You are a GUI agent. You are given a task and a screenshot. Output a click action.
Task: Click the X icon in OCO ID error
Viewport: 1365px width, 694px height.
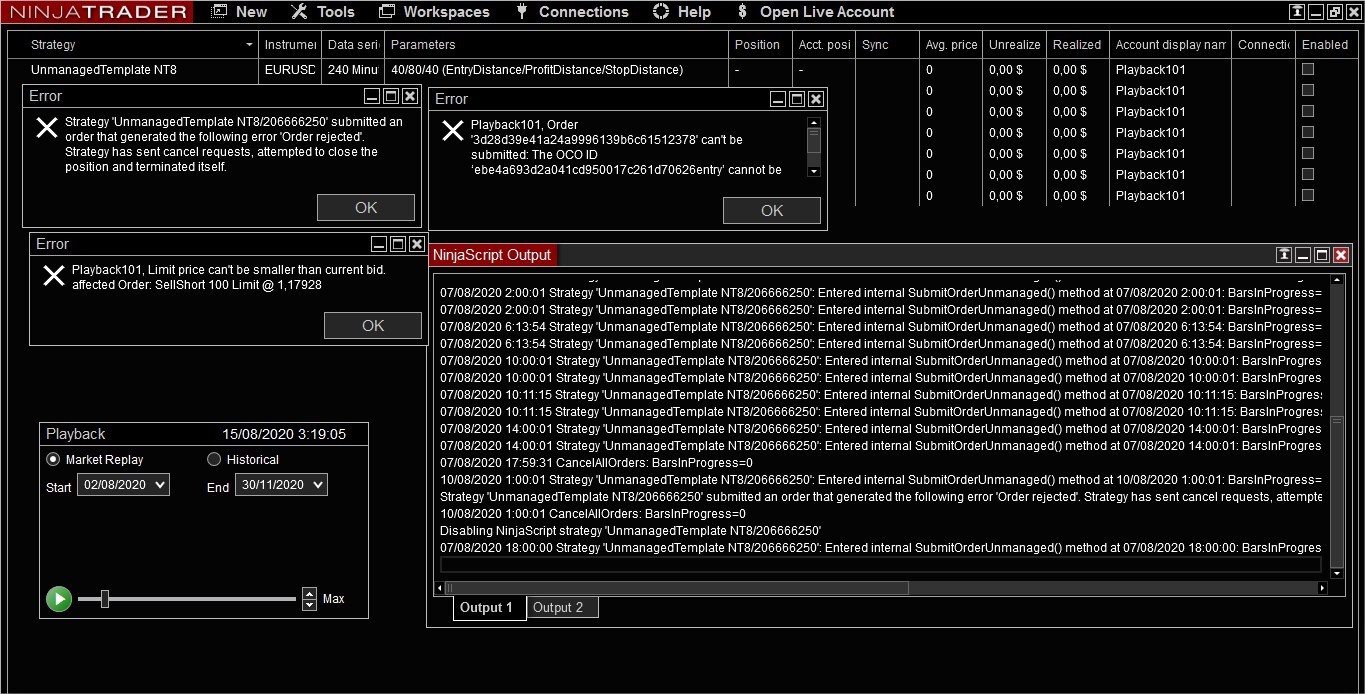tap(453, 130)
